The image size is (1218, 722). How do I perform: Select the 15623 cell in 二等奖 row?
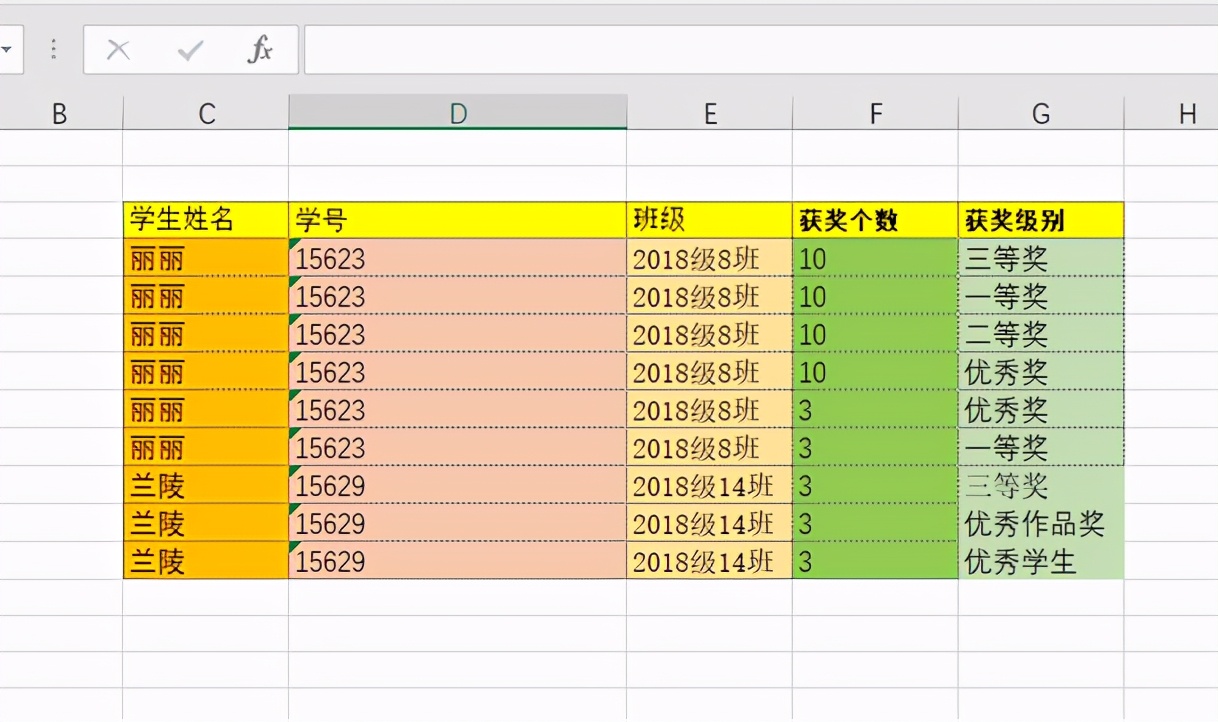click(458, 334)
